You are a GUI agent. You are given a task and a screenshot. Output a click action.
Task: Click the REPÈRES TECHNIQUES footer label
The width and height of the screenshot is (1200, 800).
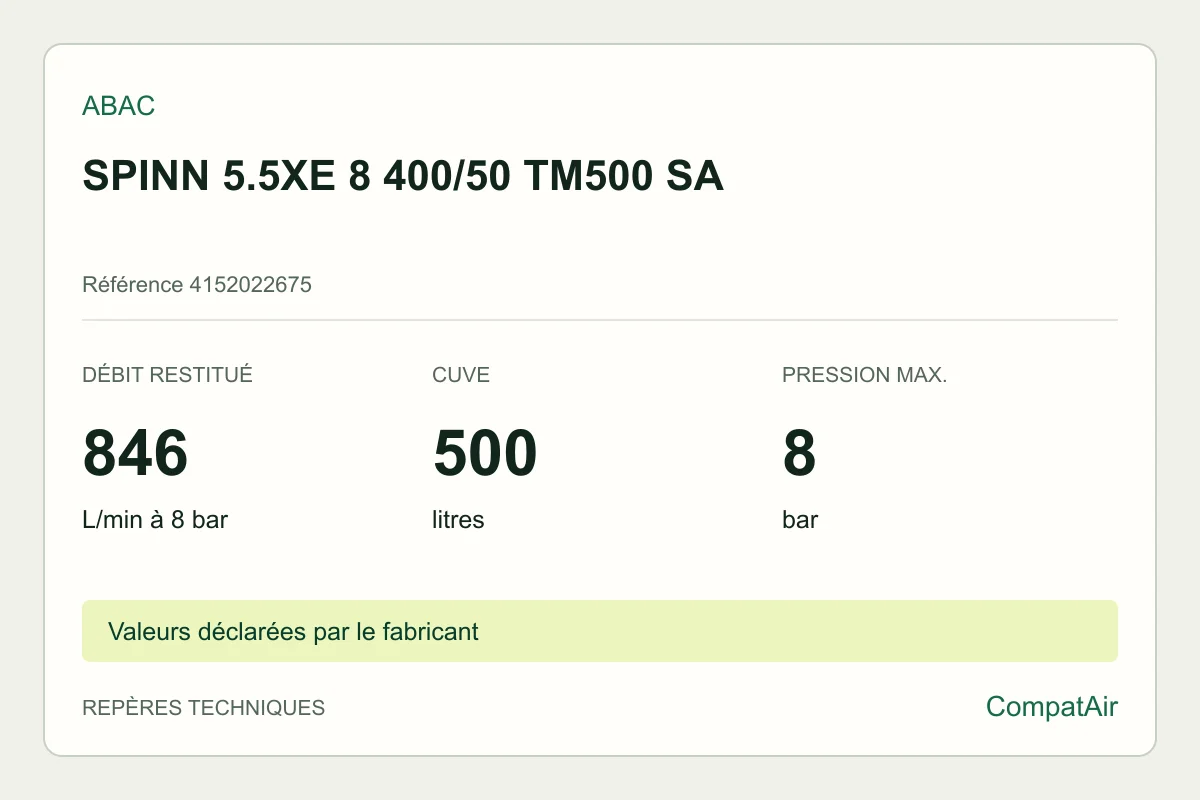coord(203,708)
